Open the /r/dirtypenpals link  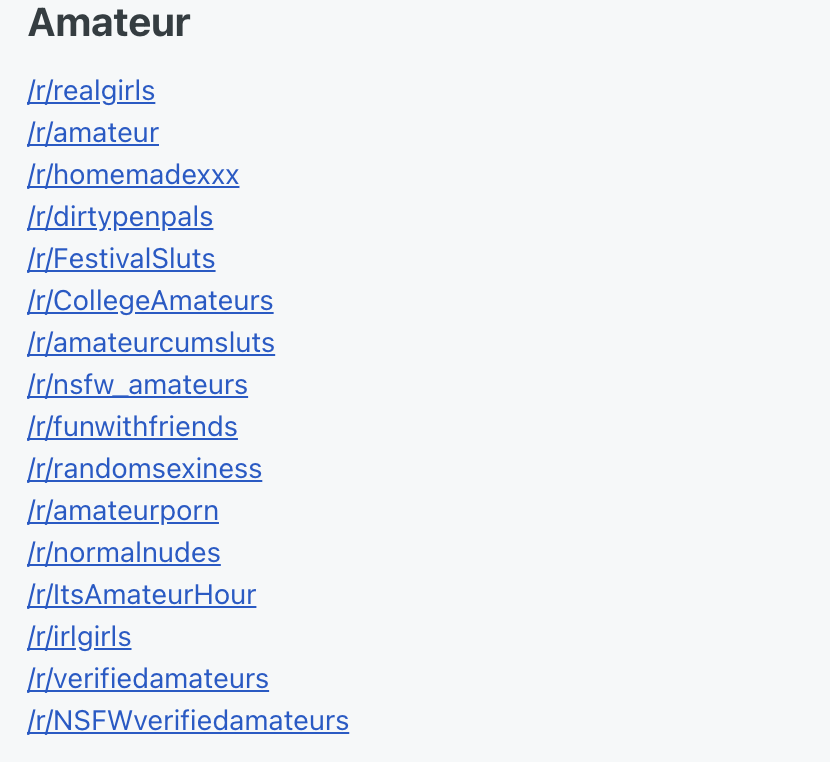[120, 217]
